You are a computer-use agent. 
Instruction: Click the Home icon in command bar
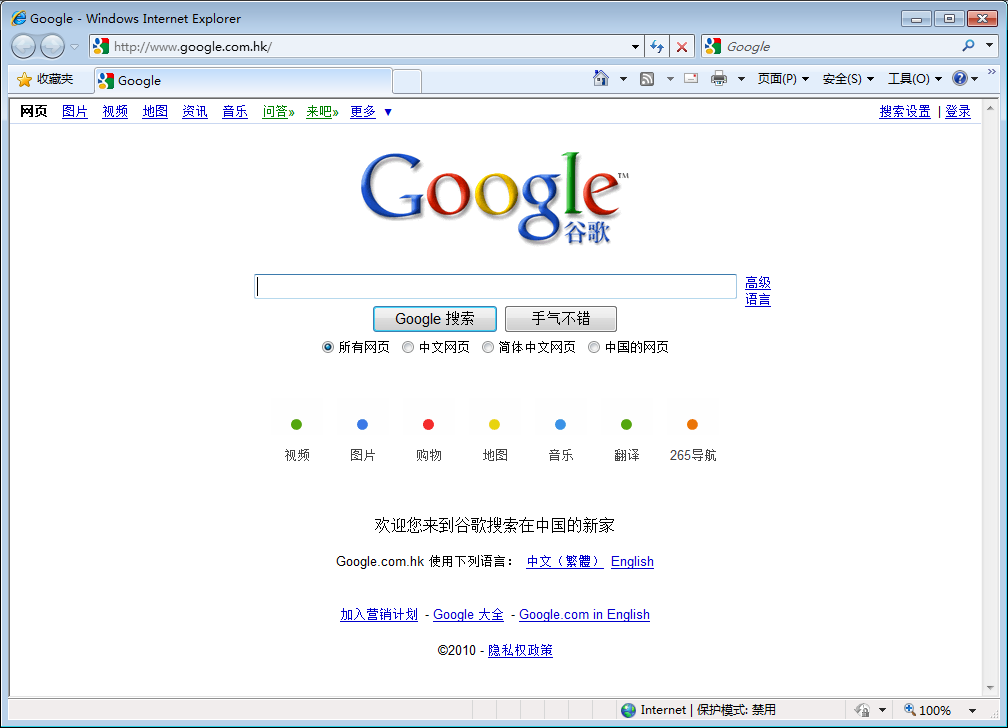(x=600, y=79)
